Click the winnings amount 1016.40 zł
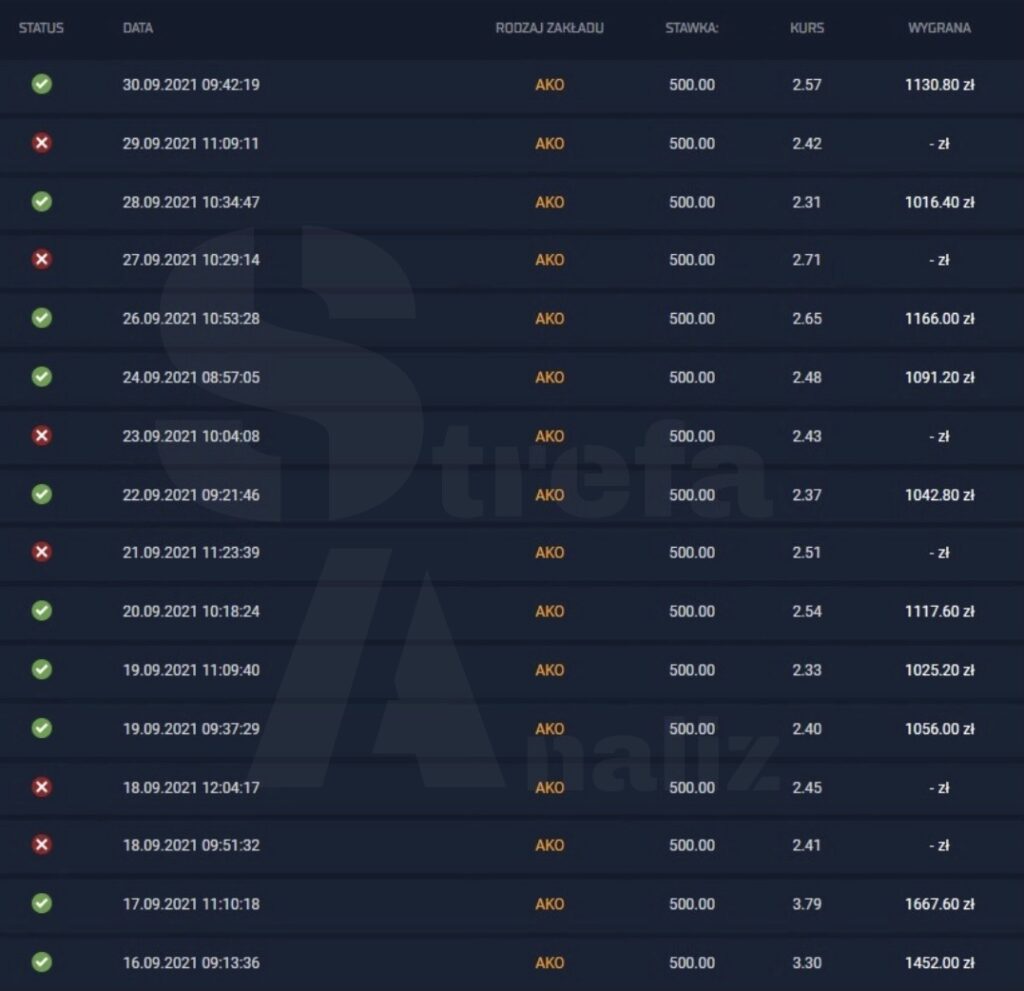Image resolution: width=1024 pixels, height=991 pixels. (x=940, y=203)
